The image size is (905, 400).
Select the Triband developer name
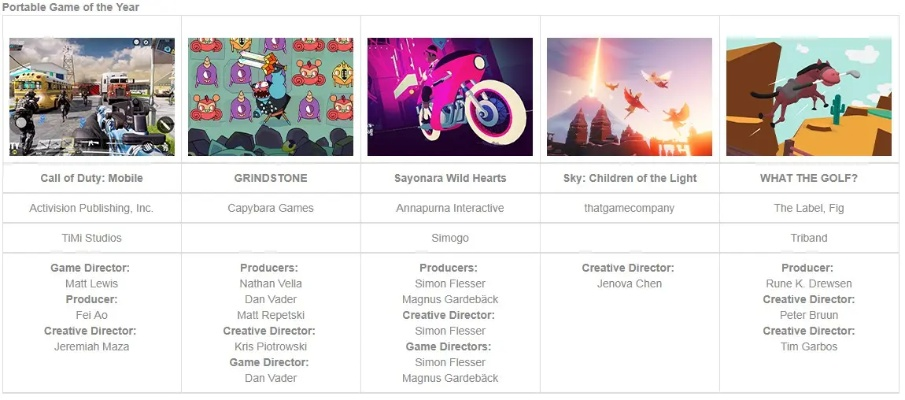tap(809, 238)
